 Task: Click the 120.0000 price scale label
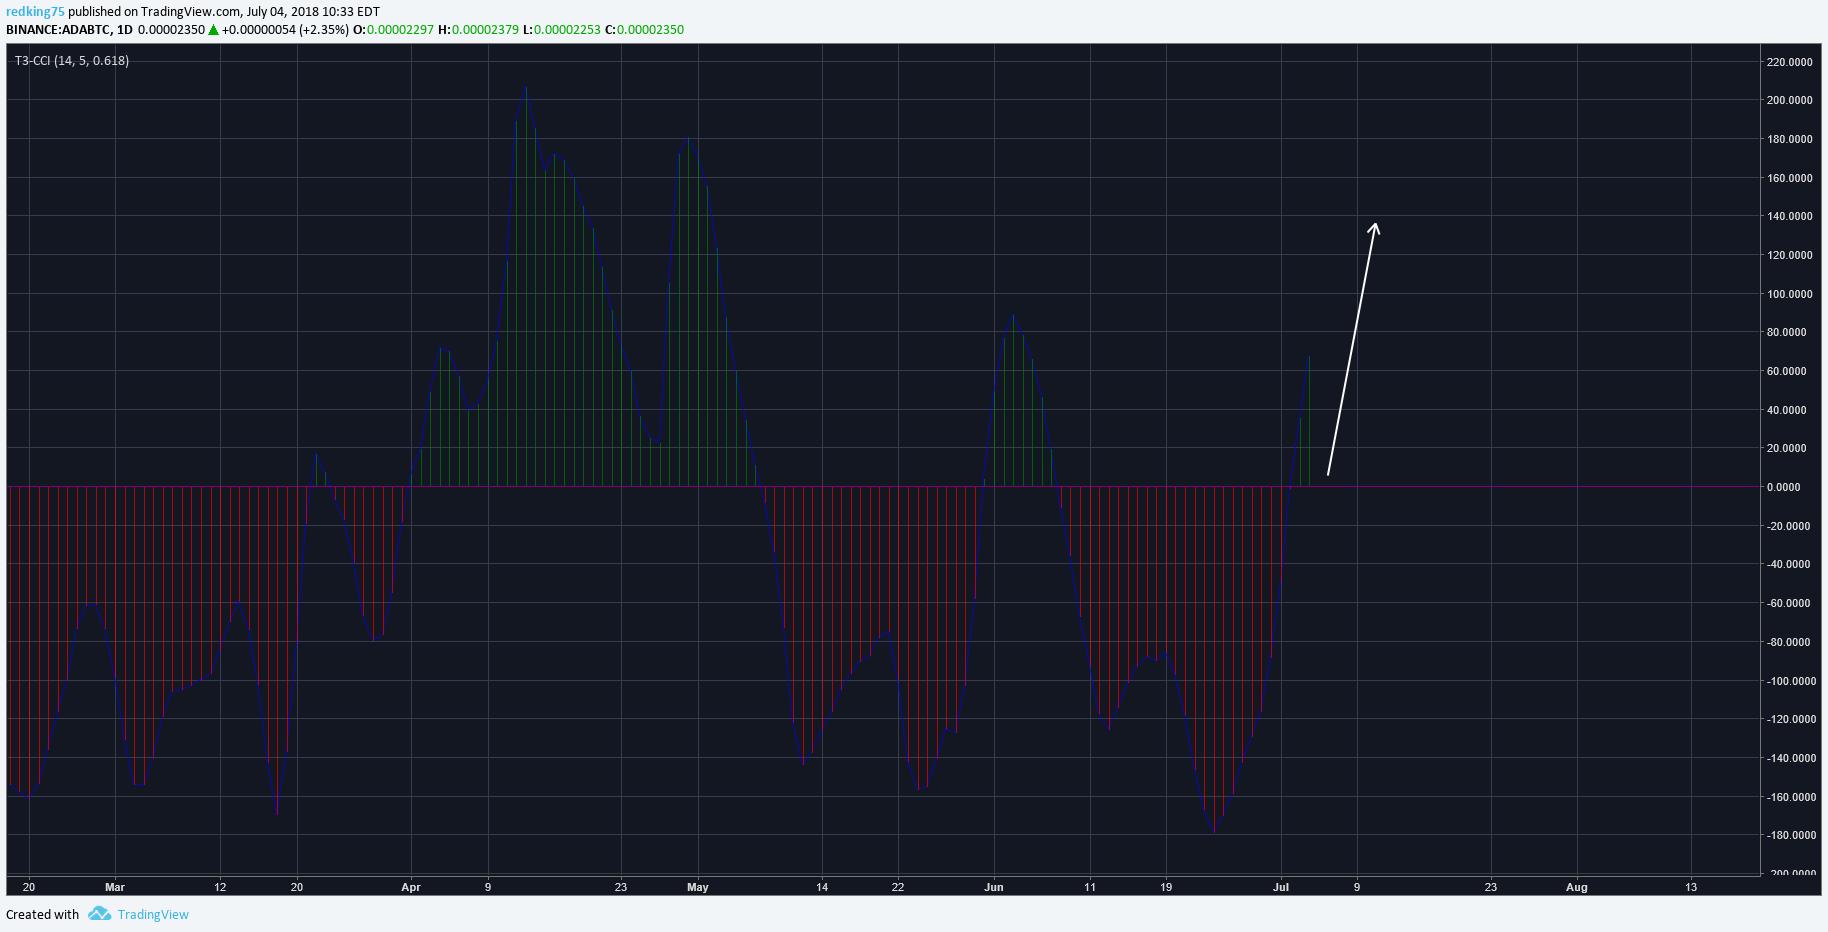pyautogui.click(x=1789, y=255)
